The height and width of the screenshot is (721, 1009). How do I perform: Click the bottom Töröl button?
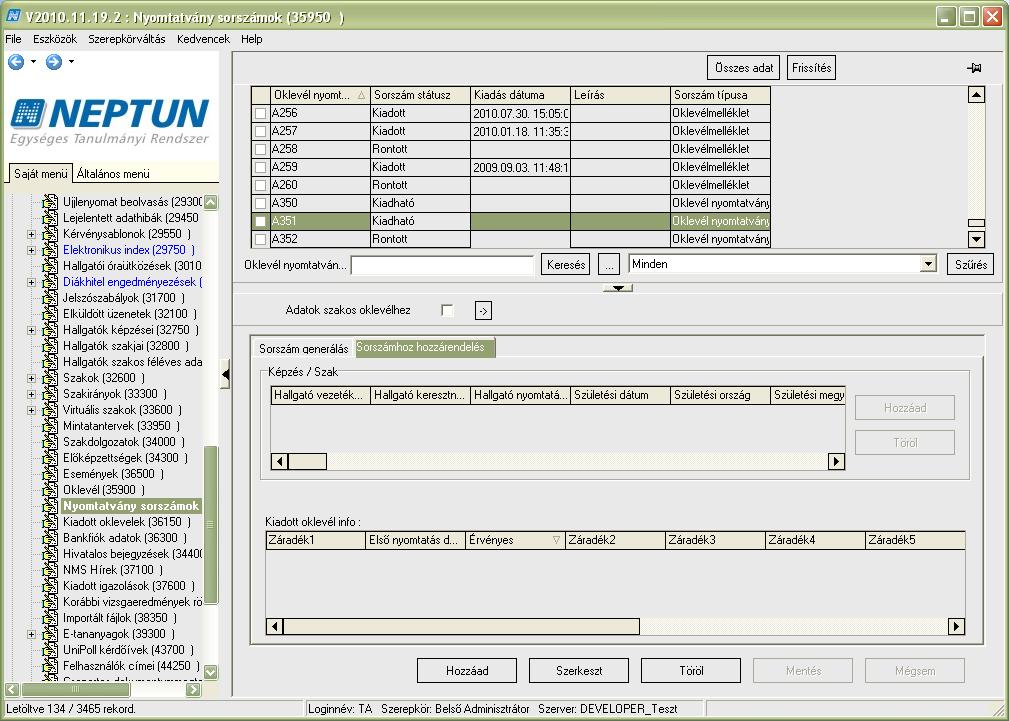691,671
